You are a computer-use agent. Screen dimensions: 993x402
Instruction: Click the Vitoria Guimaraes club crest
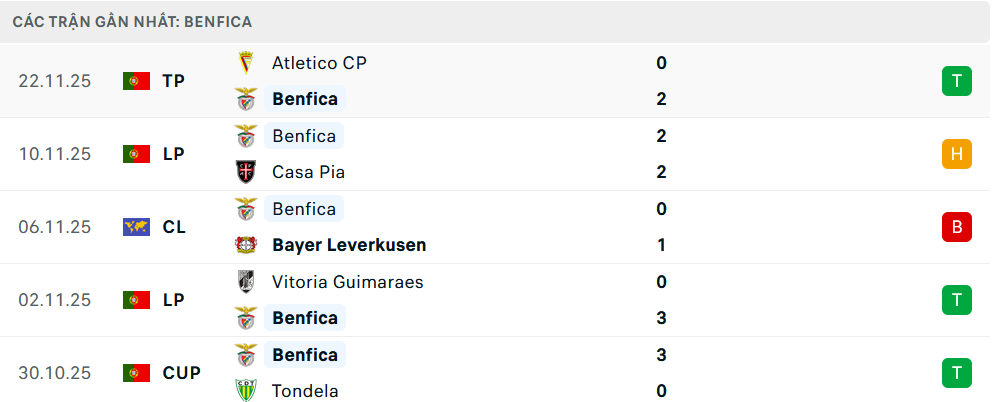[245, 282]
